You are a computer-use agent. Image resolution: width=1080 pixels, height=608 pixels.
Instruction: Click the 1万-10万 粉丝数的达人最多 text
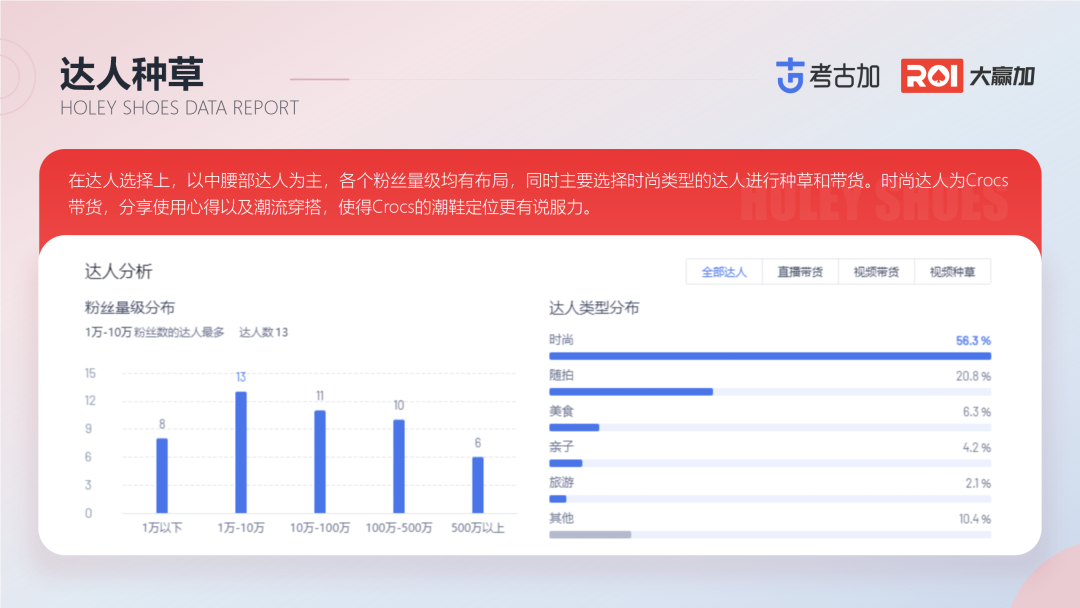[155, 333]
